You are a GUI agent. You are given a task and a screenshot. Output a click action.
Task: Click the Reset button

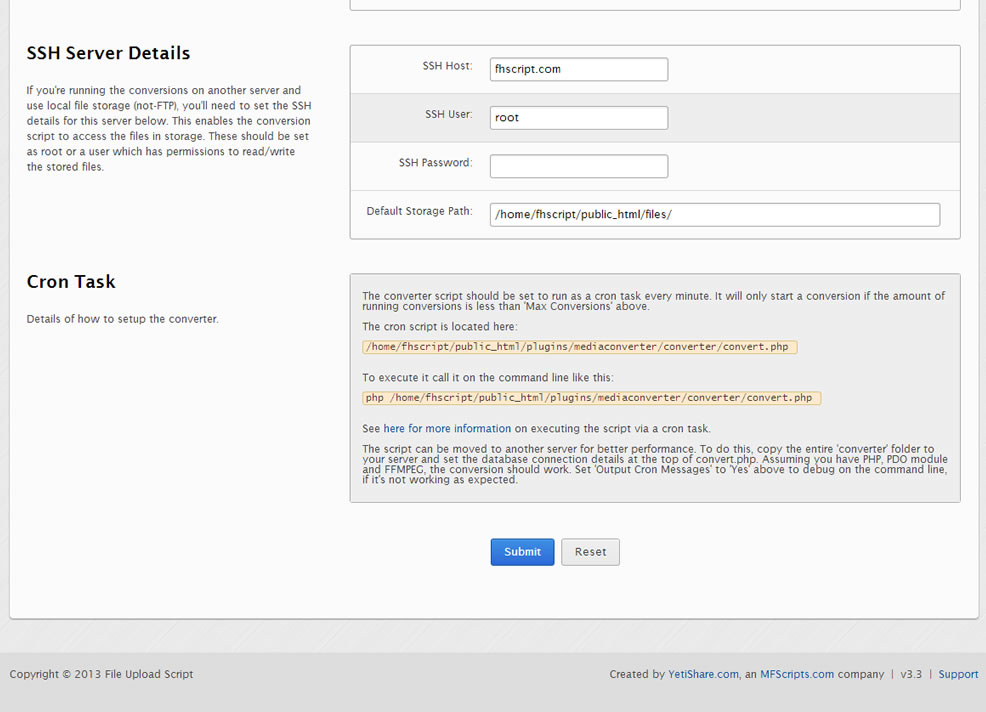click(x=590, y=552)
